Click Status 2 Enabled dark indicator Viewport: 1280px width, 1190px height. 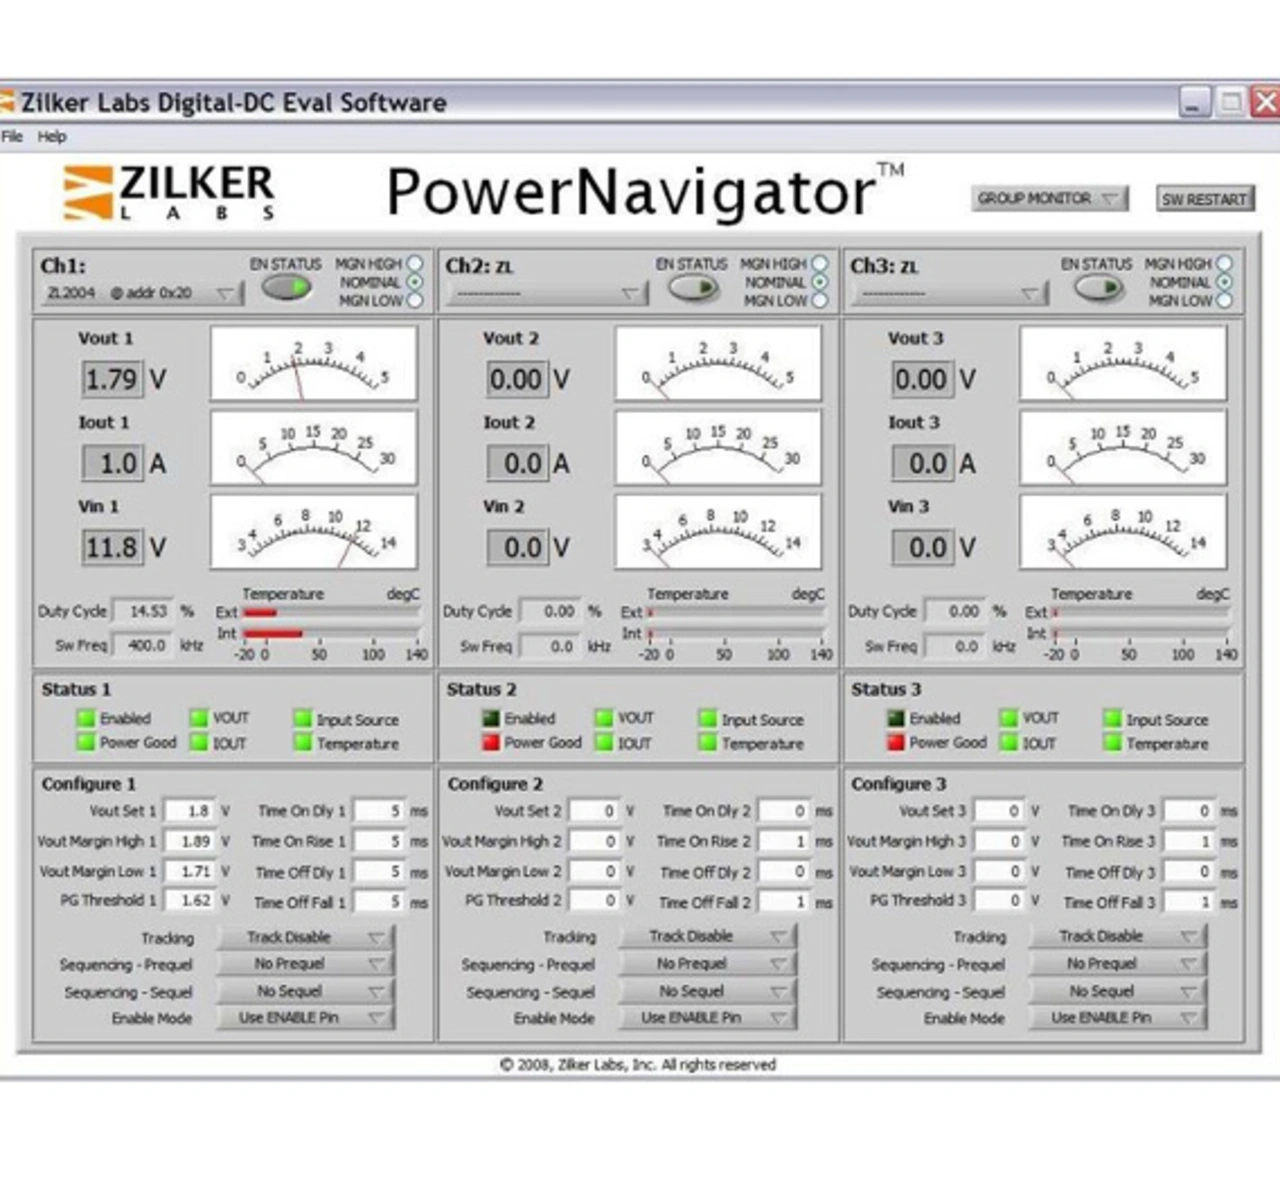pyautogui.click(x=491, y=718)
